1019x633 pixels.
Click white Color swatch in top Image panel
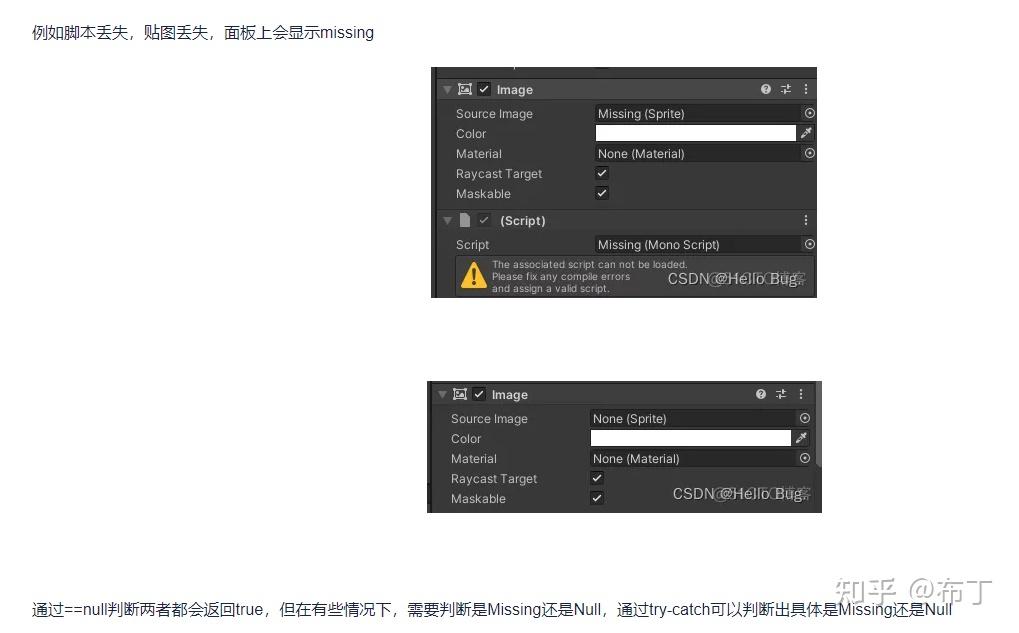click(695, 133)
